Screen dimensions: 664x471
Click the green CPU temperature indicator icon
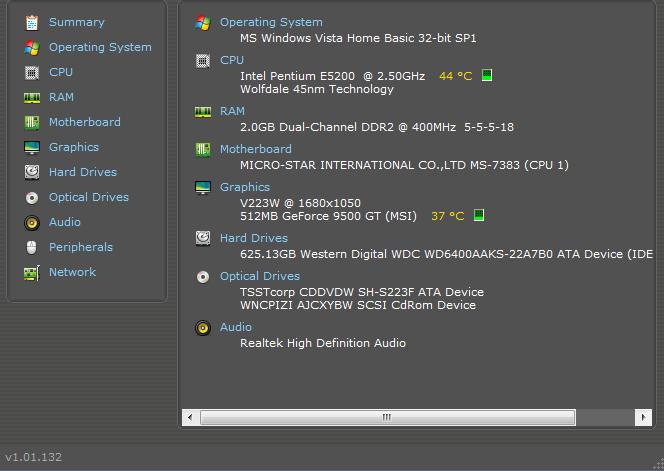point(487,76)
